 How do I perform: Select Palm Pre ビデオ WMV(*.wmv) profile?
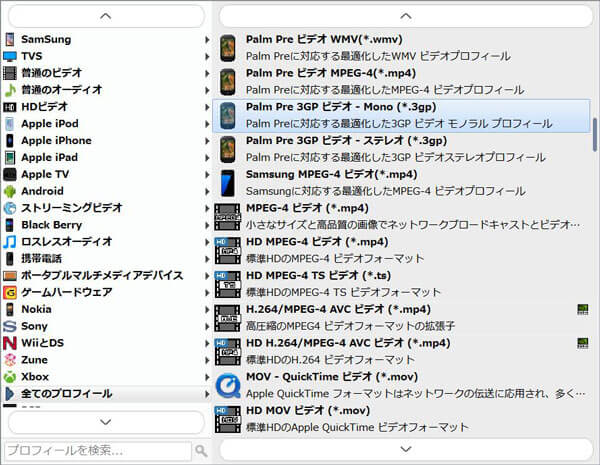[x=402, y=48]
